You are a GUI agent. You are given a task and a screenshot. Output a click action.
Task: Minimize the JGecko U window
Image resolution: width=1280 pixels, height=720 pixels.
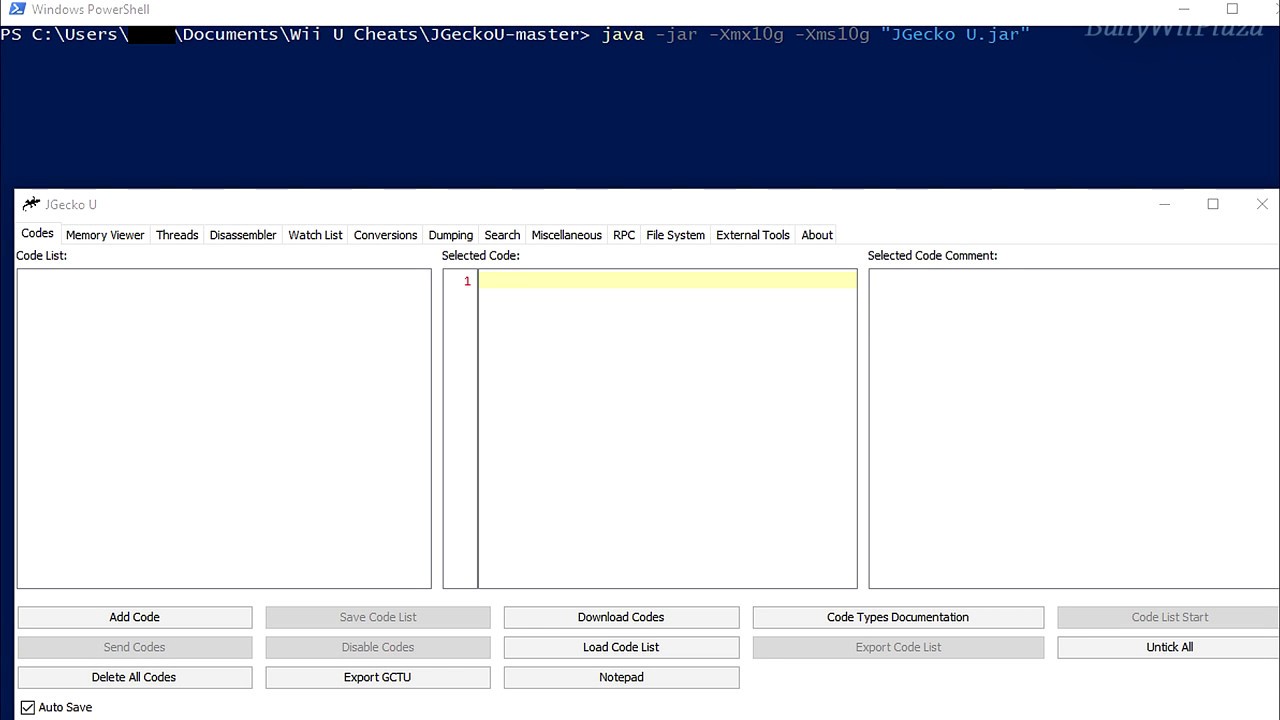pos(1165,204)
